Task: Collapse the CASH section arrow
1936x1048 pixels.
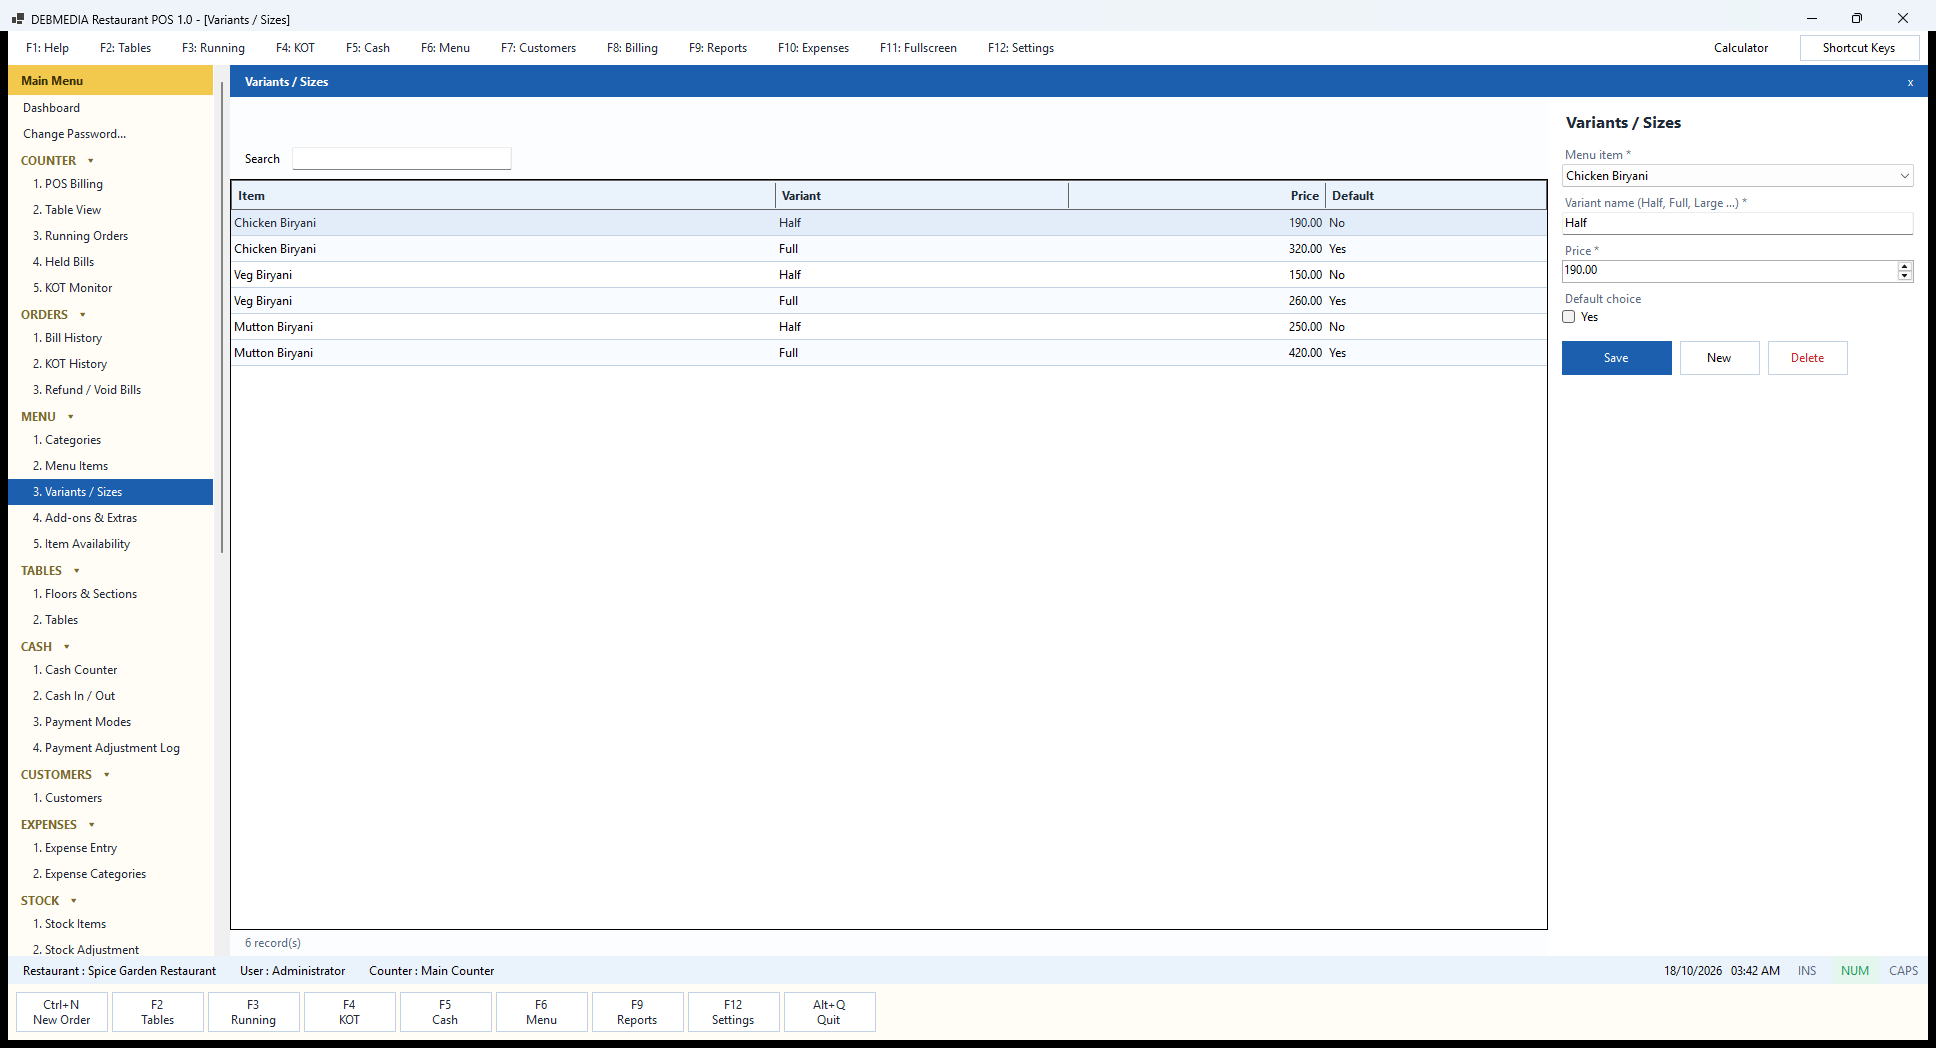Action: (67, 647)
